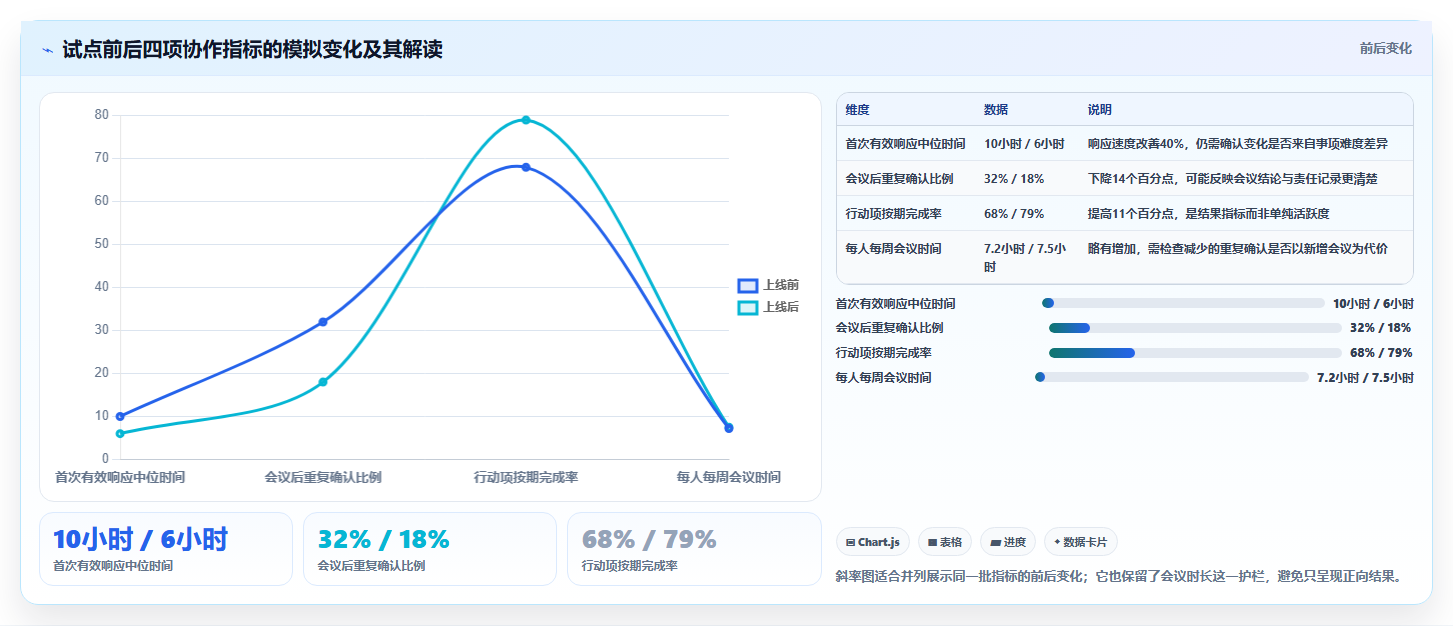1453x626 pixels.
Task: Click the 前后变化 label in header
Action: tap(1385, 48)
